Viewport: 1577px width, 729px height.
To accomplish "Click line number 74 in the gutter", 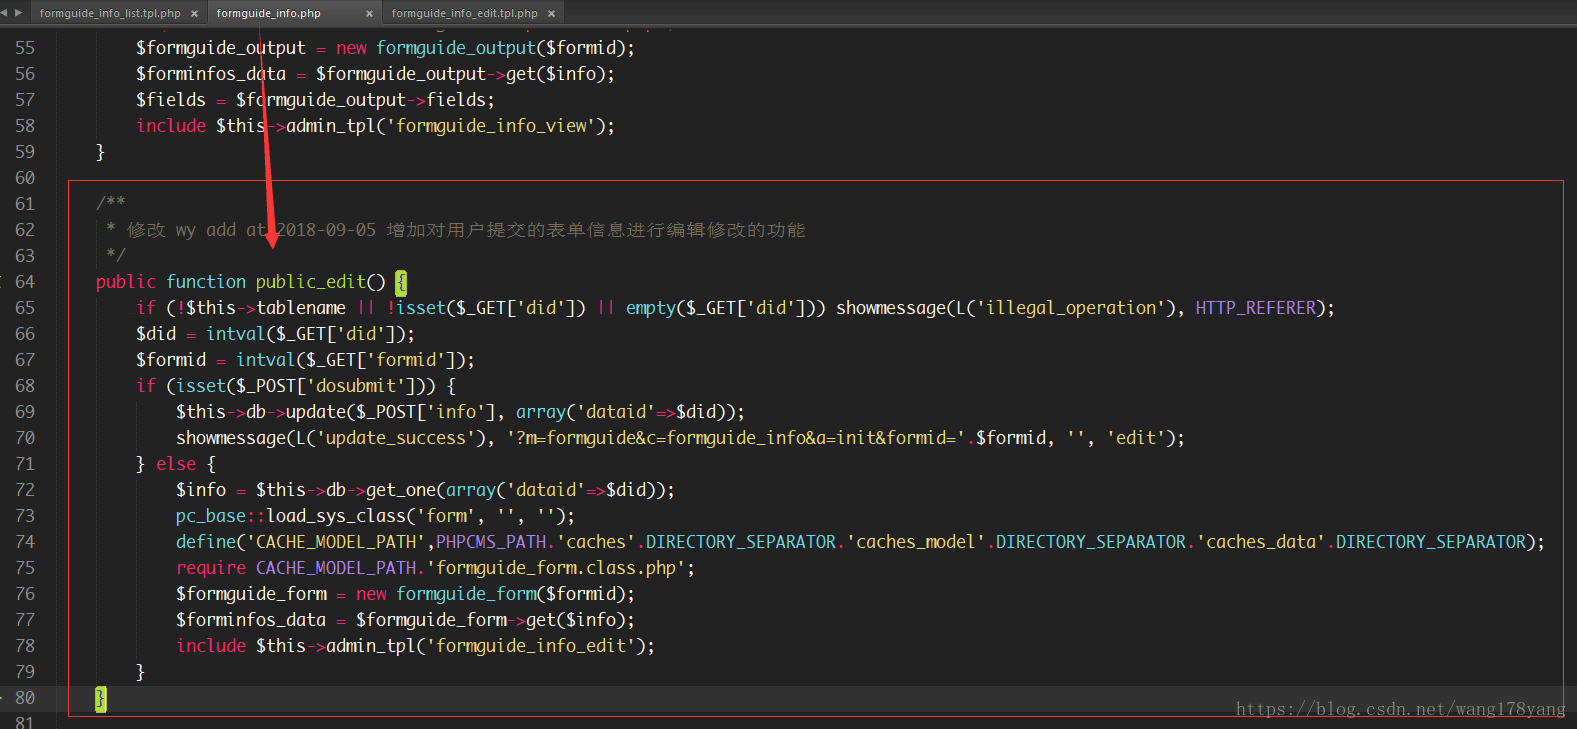I will click(25, 542).
